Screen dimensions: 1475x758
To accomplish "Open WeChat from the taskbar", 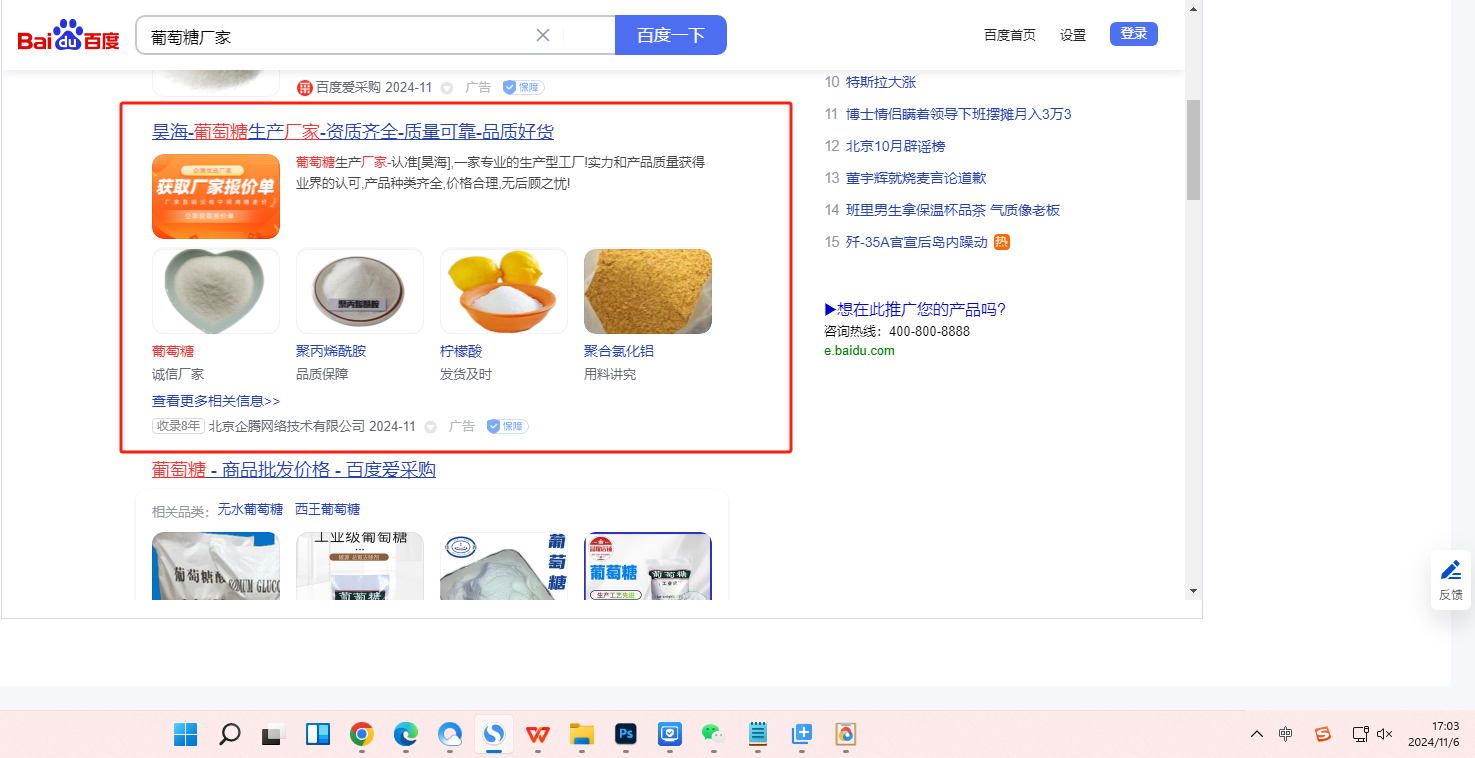I will tap(712, 735).
